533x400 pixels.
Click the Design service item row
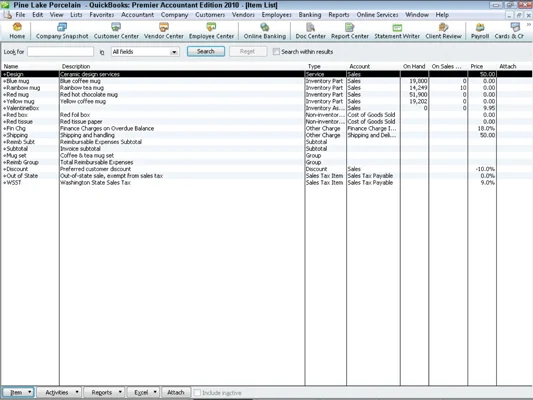click(x=266, y=74)
